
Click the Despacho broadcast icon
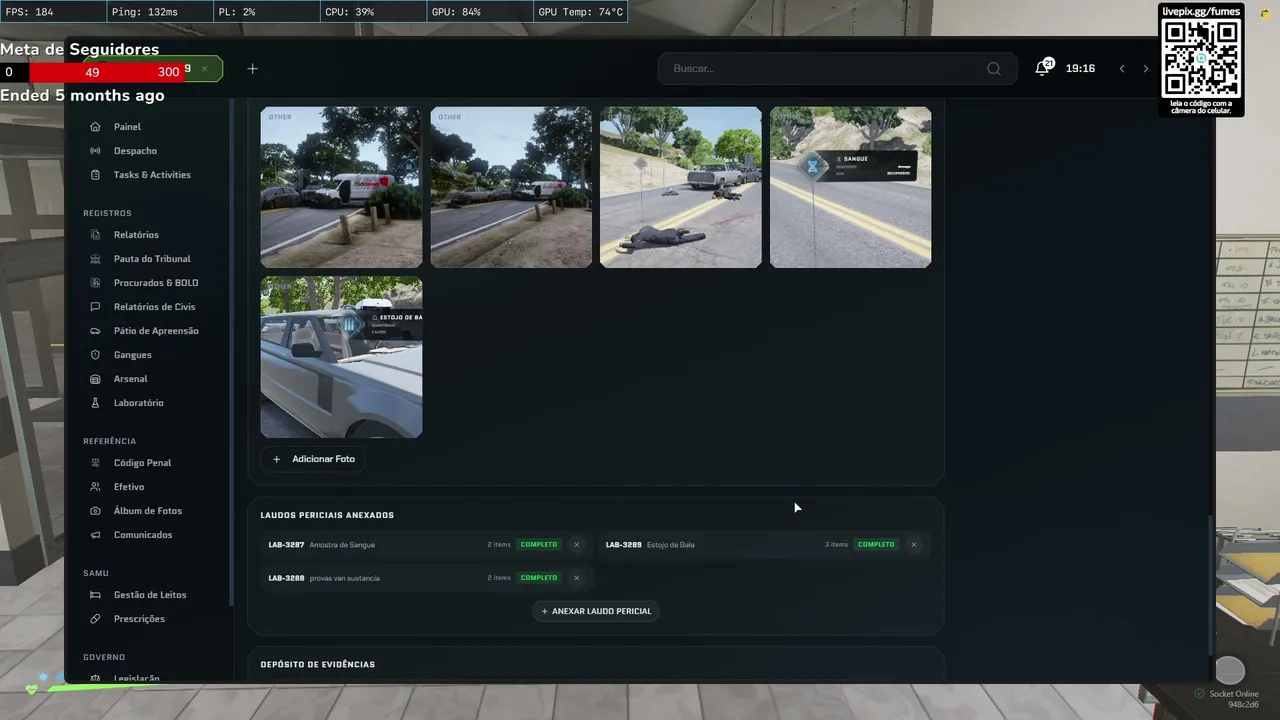95,151
